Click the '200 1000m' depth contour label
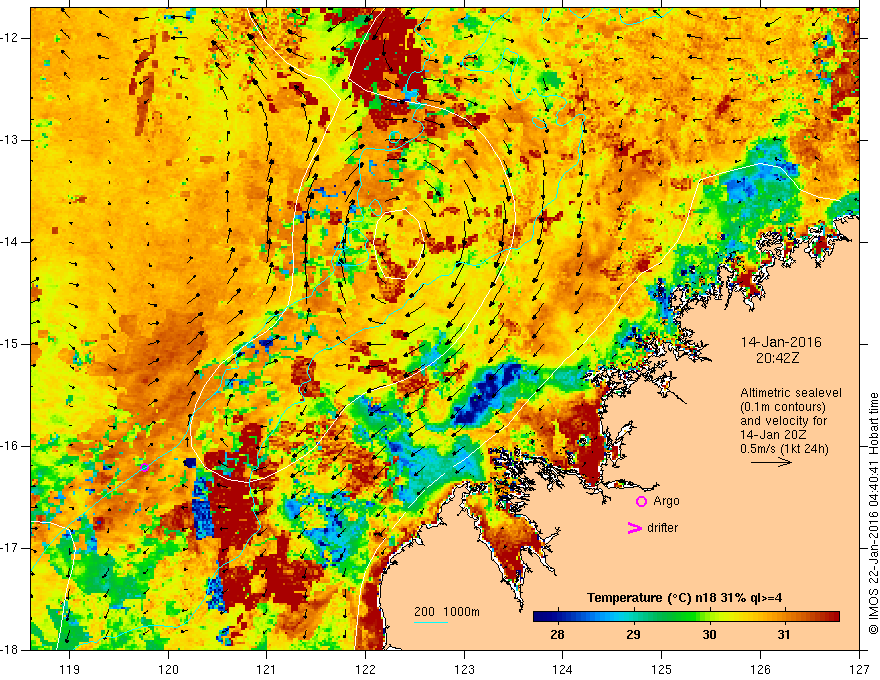The width and height of the screenshot is (880, 680). [447, 612]
